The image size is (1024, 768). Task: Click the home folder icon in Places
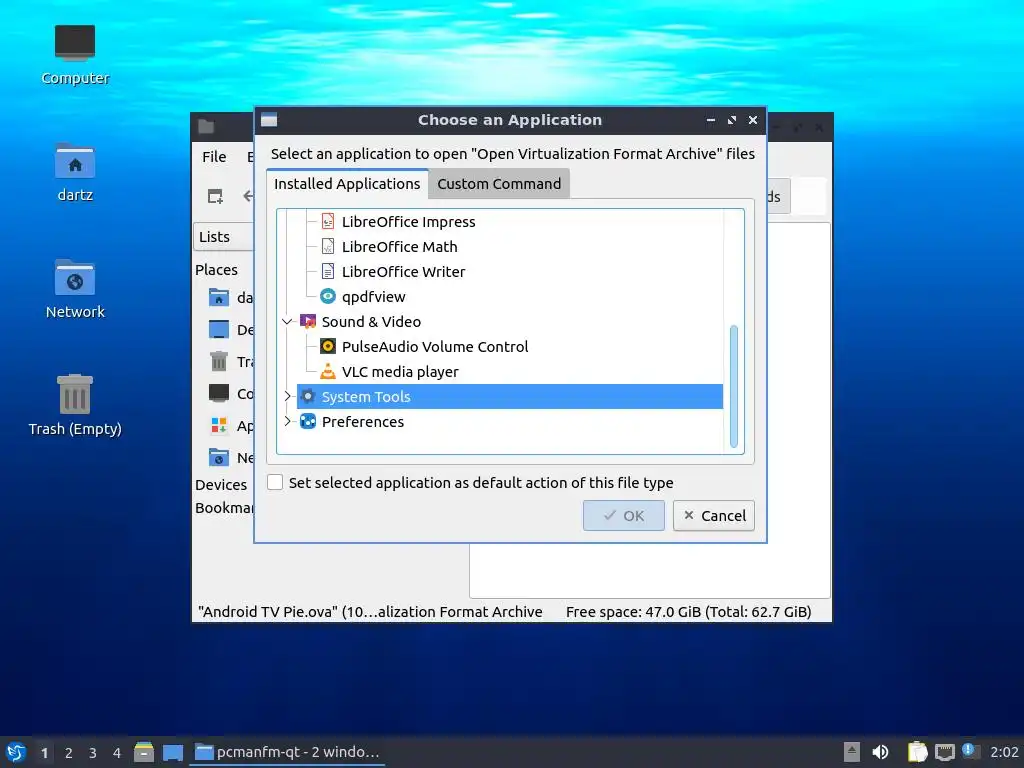click(x=219, y=298)
